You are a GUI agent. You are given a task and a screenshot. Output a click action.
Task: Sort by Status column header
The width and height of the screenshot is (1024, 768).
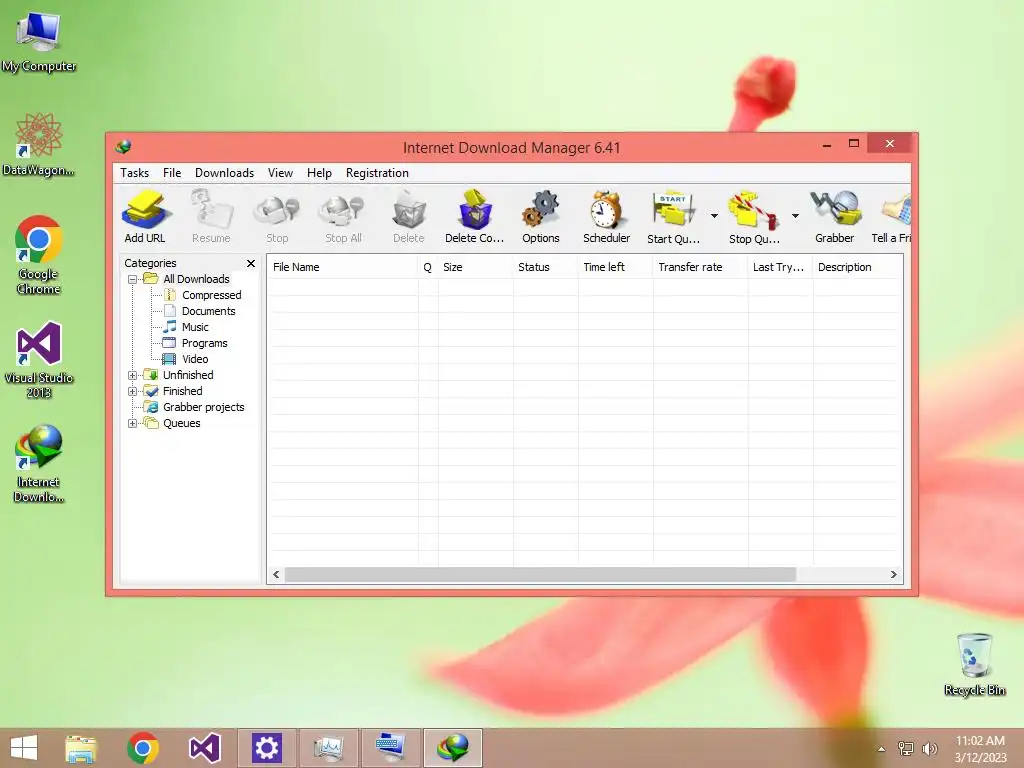[545, 267]
